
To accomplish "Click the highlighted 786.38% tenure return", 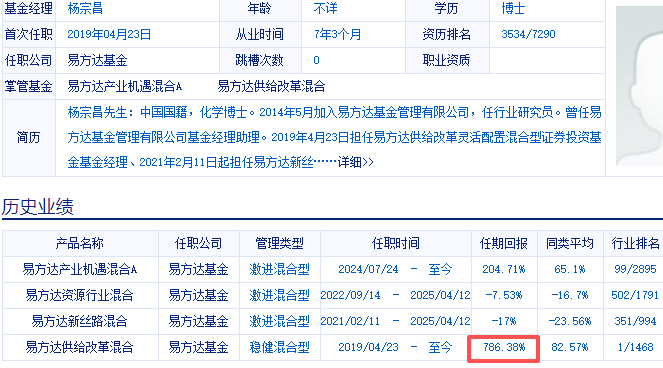I will tap(504, 347).
